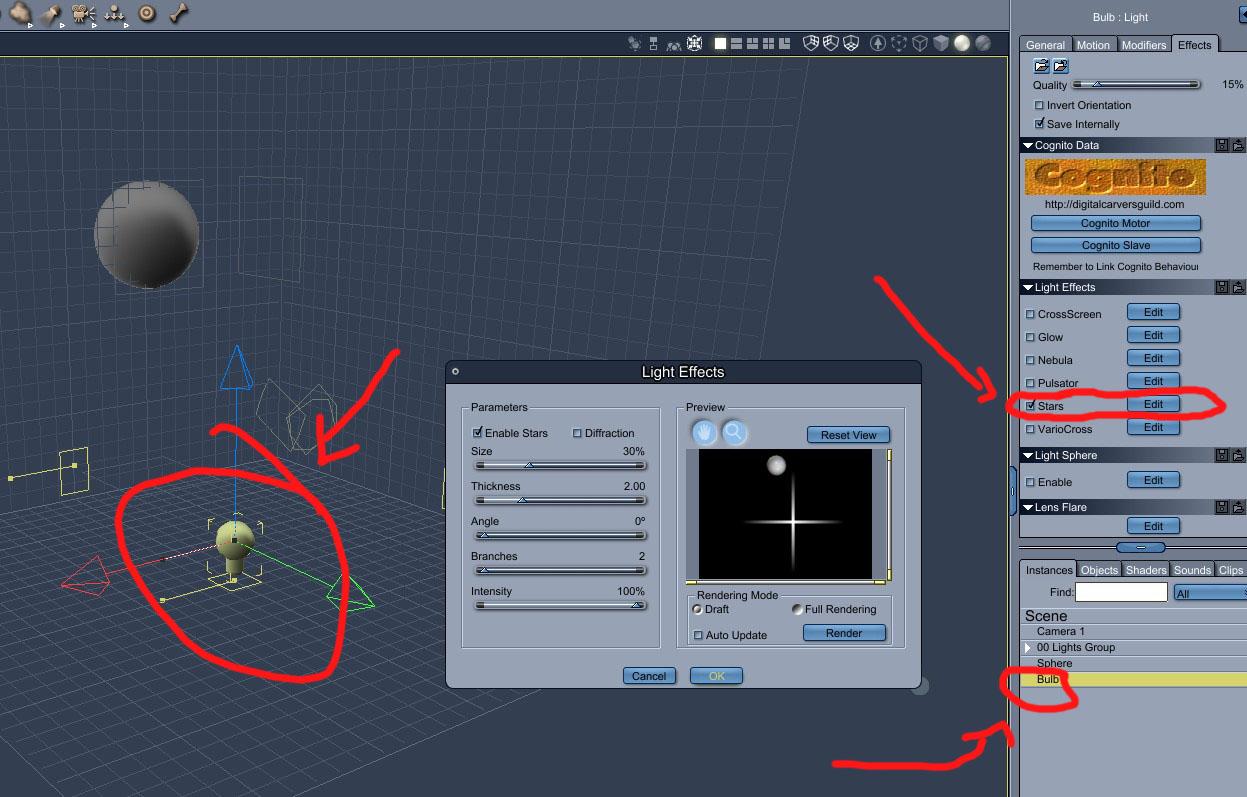Enable the Nebula light effect
Image resolution: width=1247 pixels, height=797 pixels.
1030,360
